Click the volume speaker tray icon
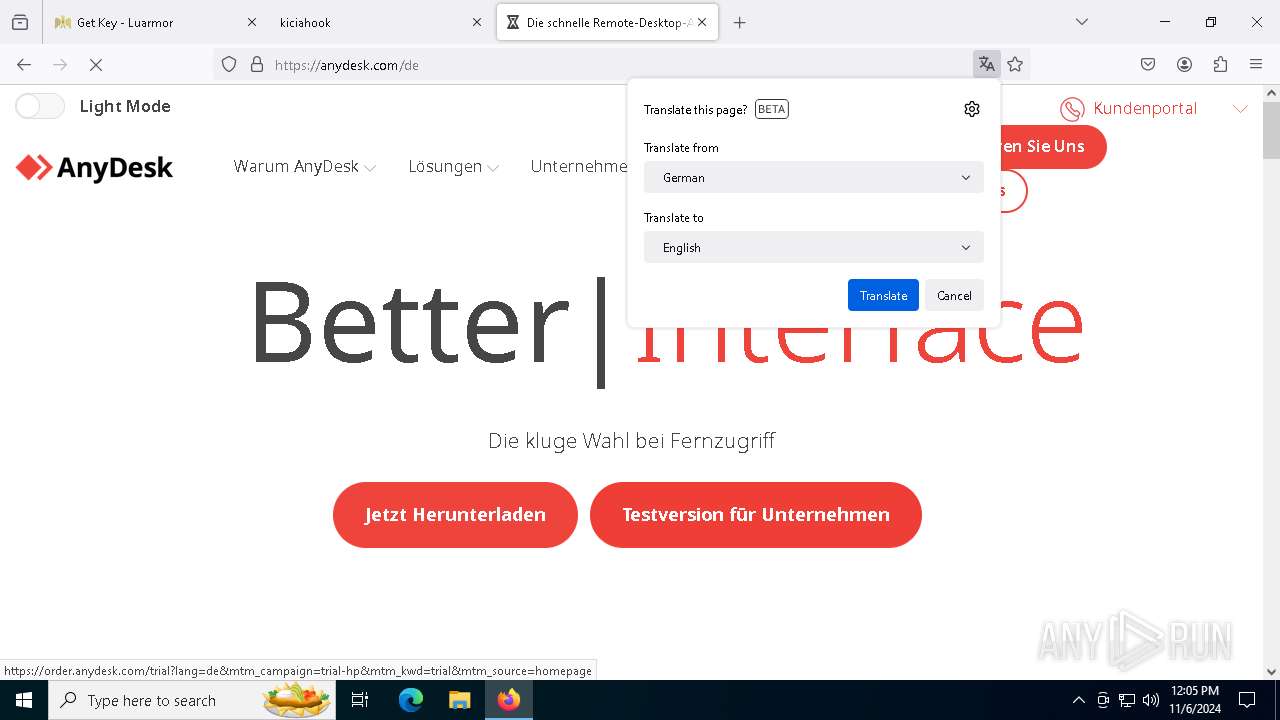Screen dimensions: 1280x720 point(1151,700)
